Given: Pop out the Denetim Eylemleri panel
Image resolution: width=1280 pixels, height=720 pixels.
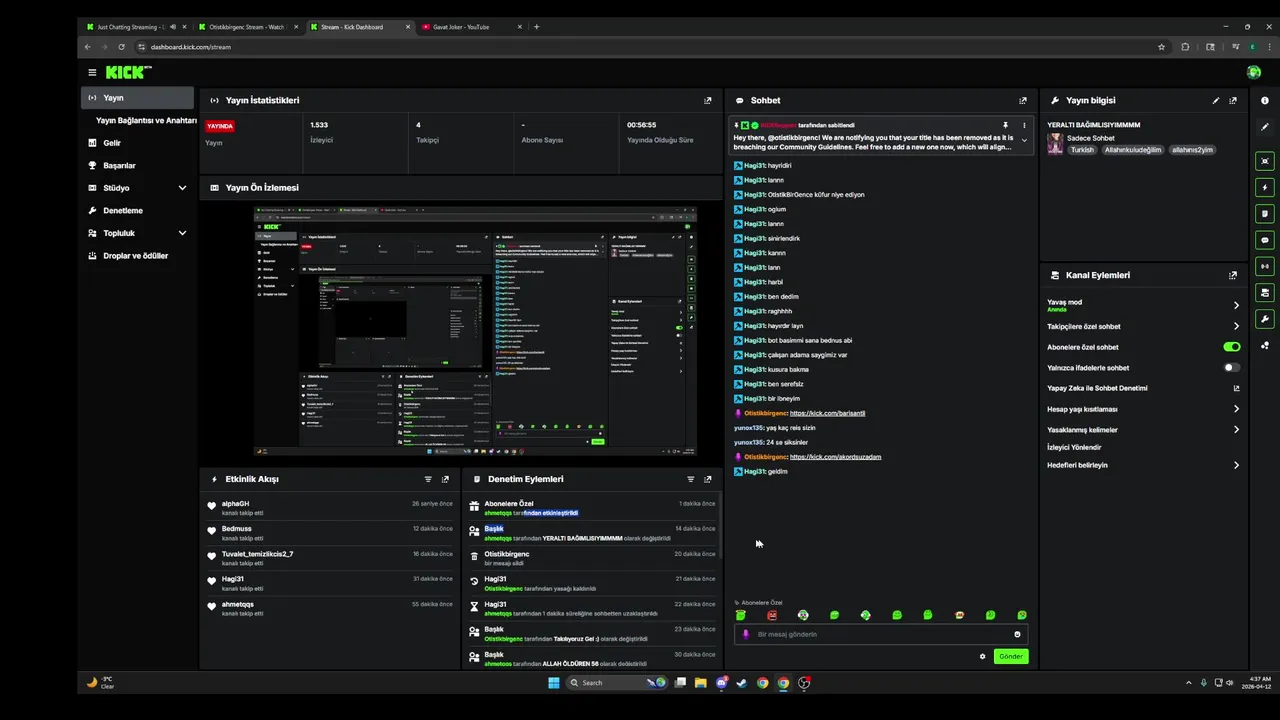Looking at the screenshot, I should pos(708,479).
